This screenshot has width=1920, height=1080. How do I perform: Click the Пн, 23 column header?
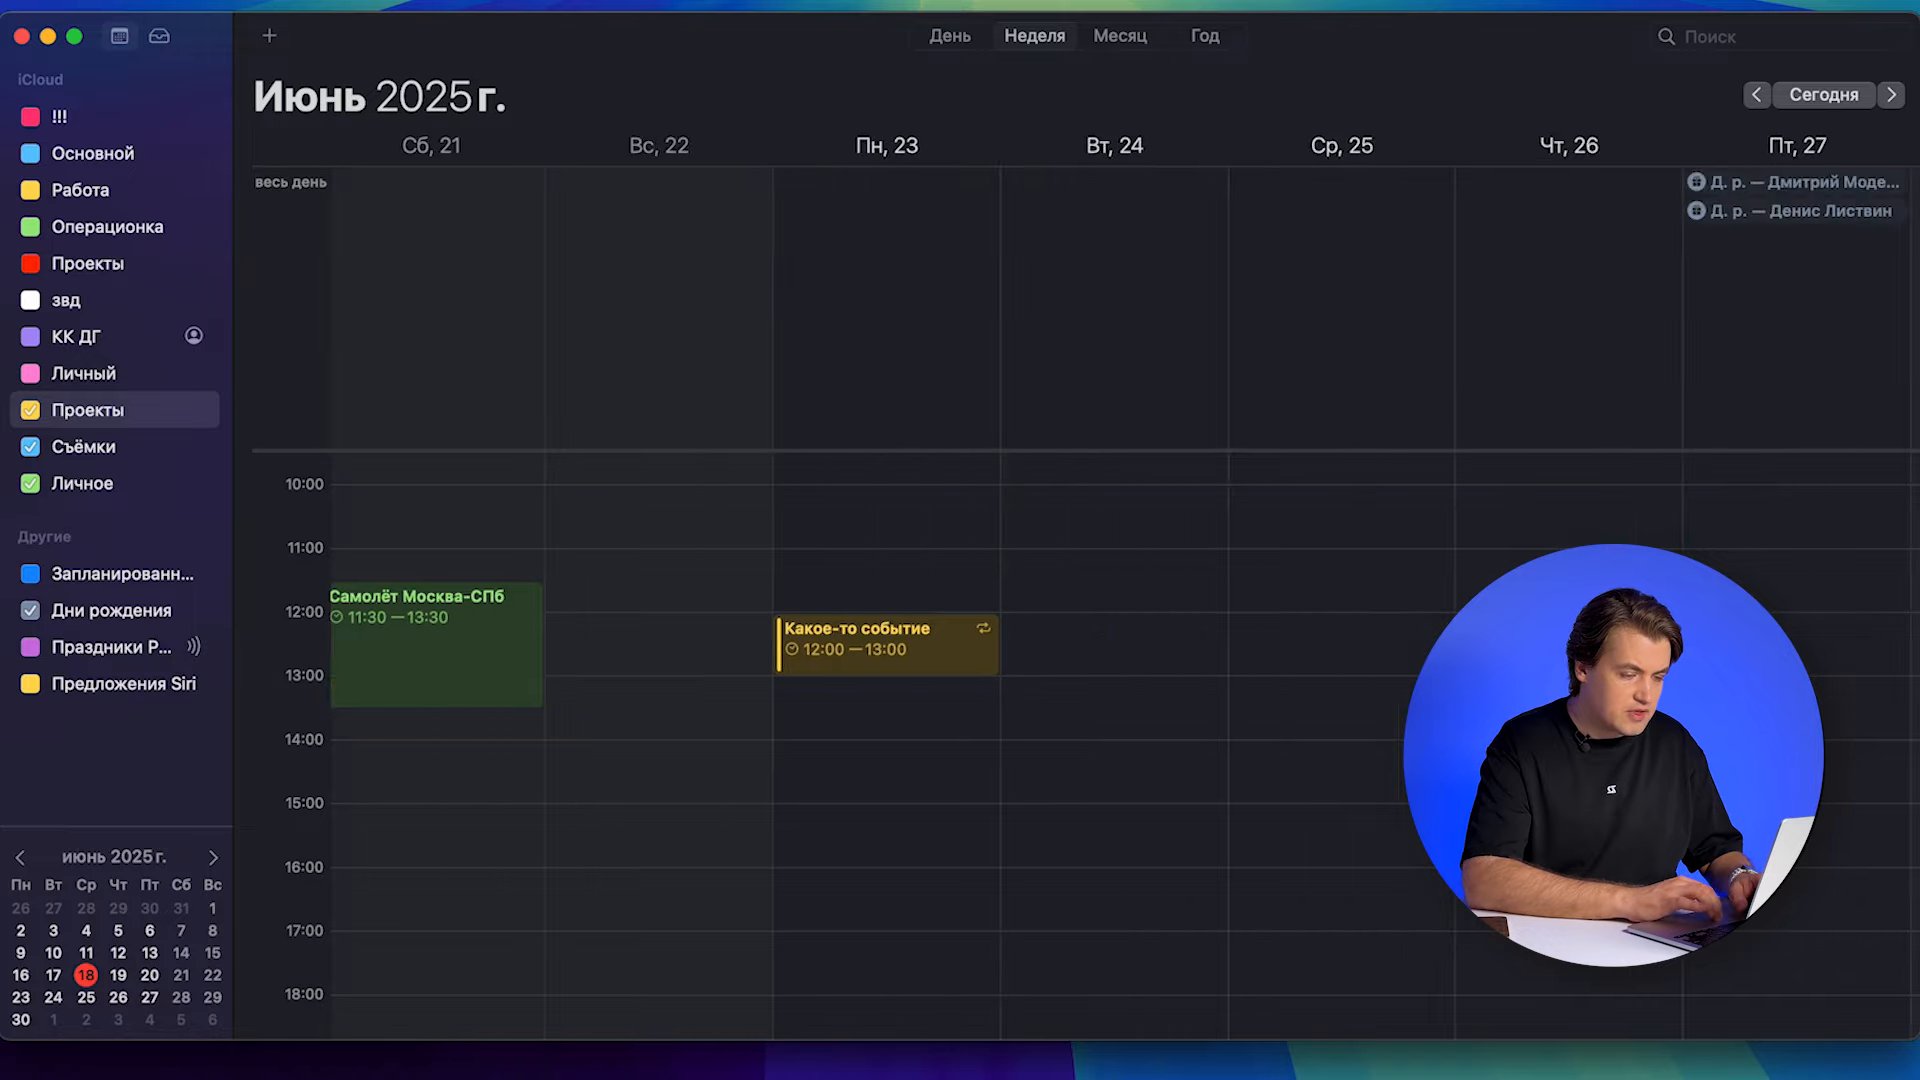(x=887, y=146)
